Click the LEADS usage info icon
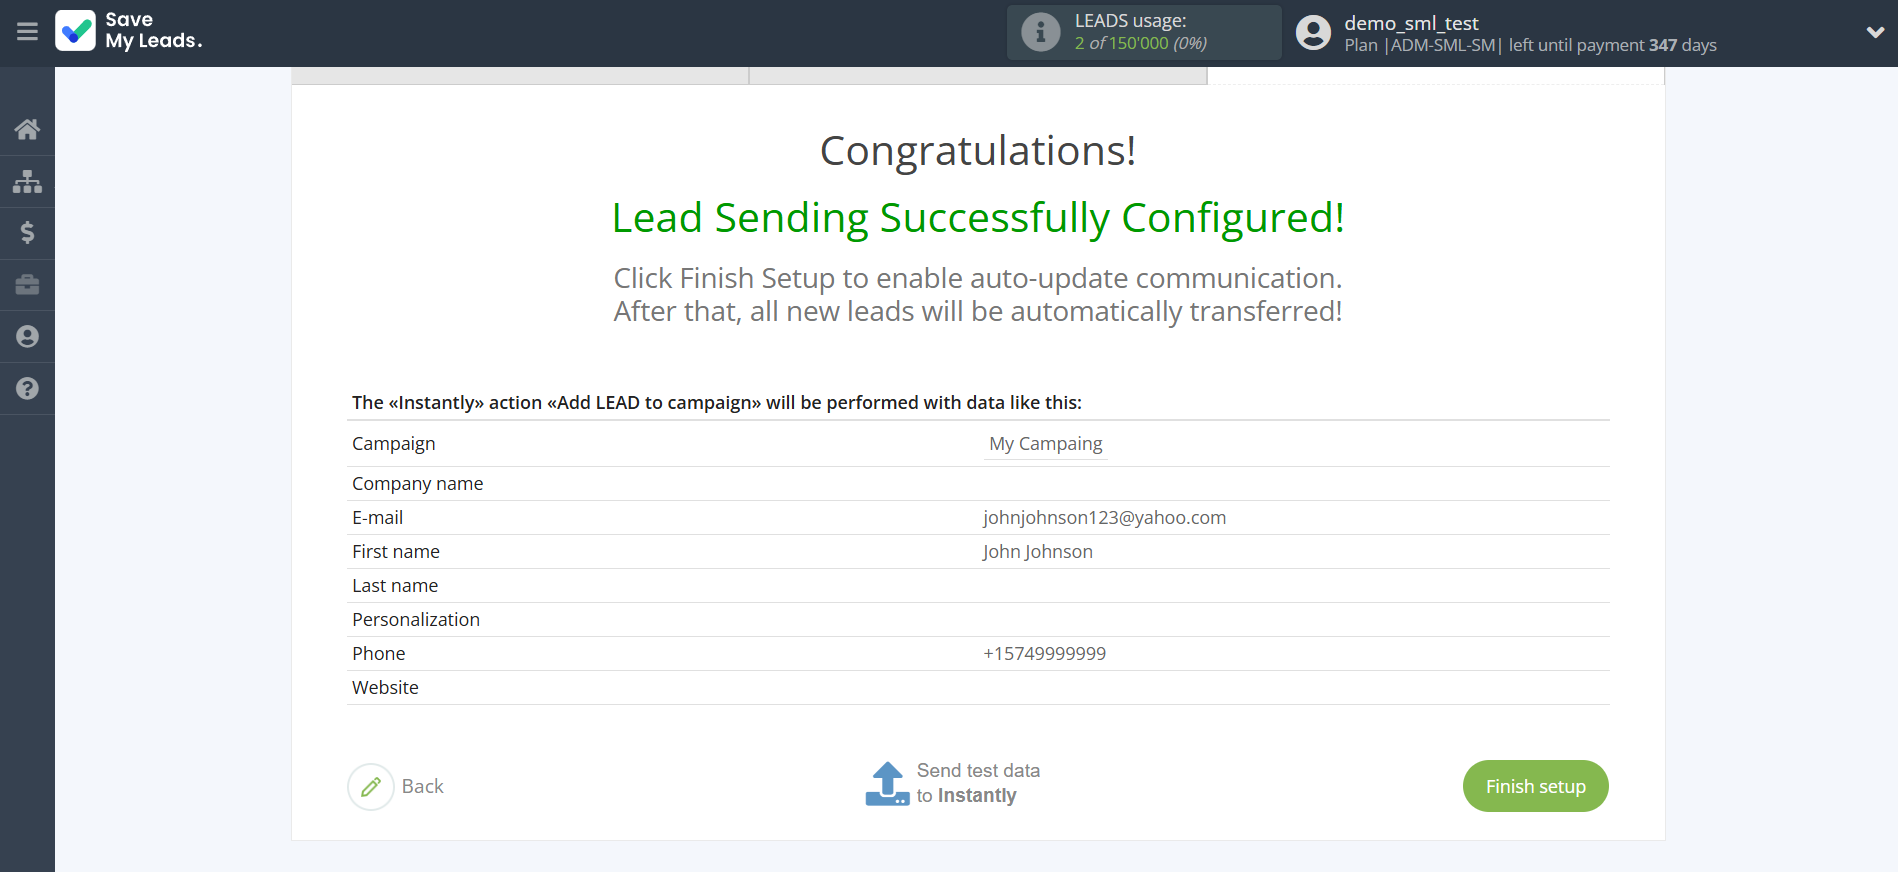 point(1040,32)
